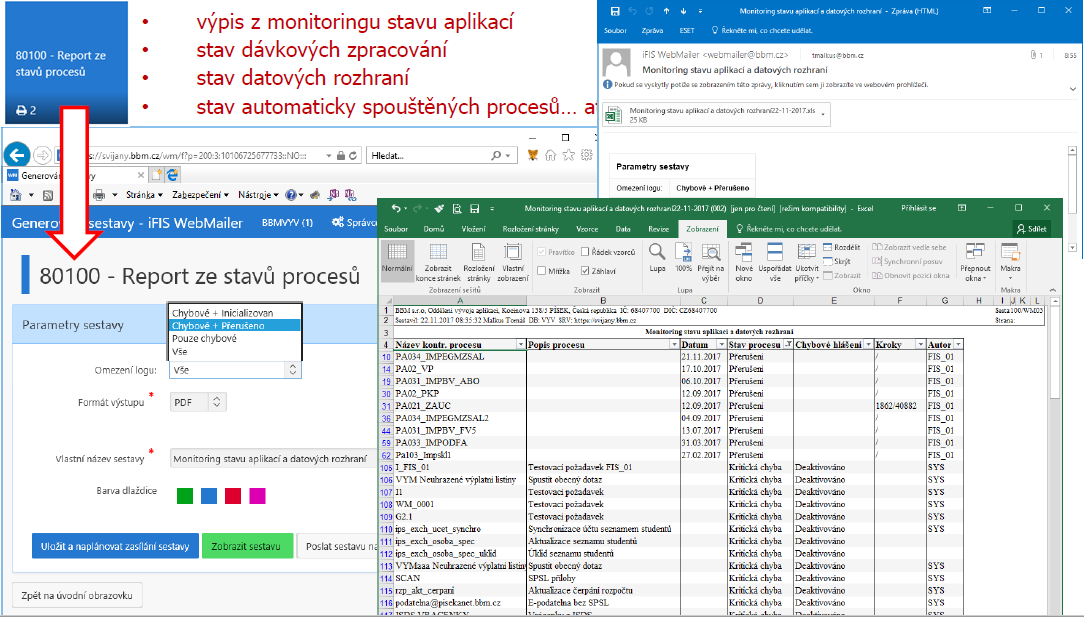Switch to the Vzorce ribbon tab
The height and width of the screenshot is (617, 1084).
click(x=587, y=229)
